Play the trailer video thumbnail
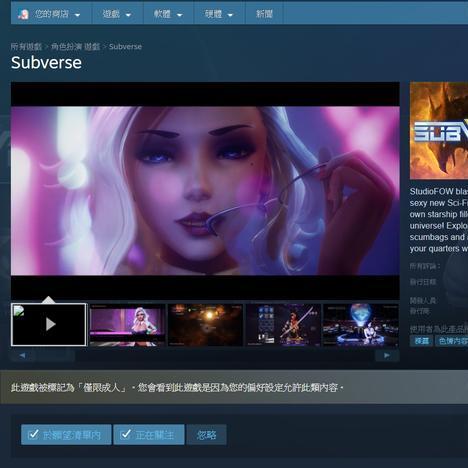This screenshot has height=468, width=468. (49, 324)
